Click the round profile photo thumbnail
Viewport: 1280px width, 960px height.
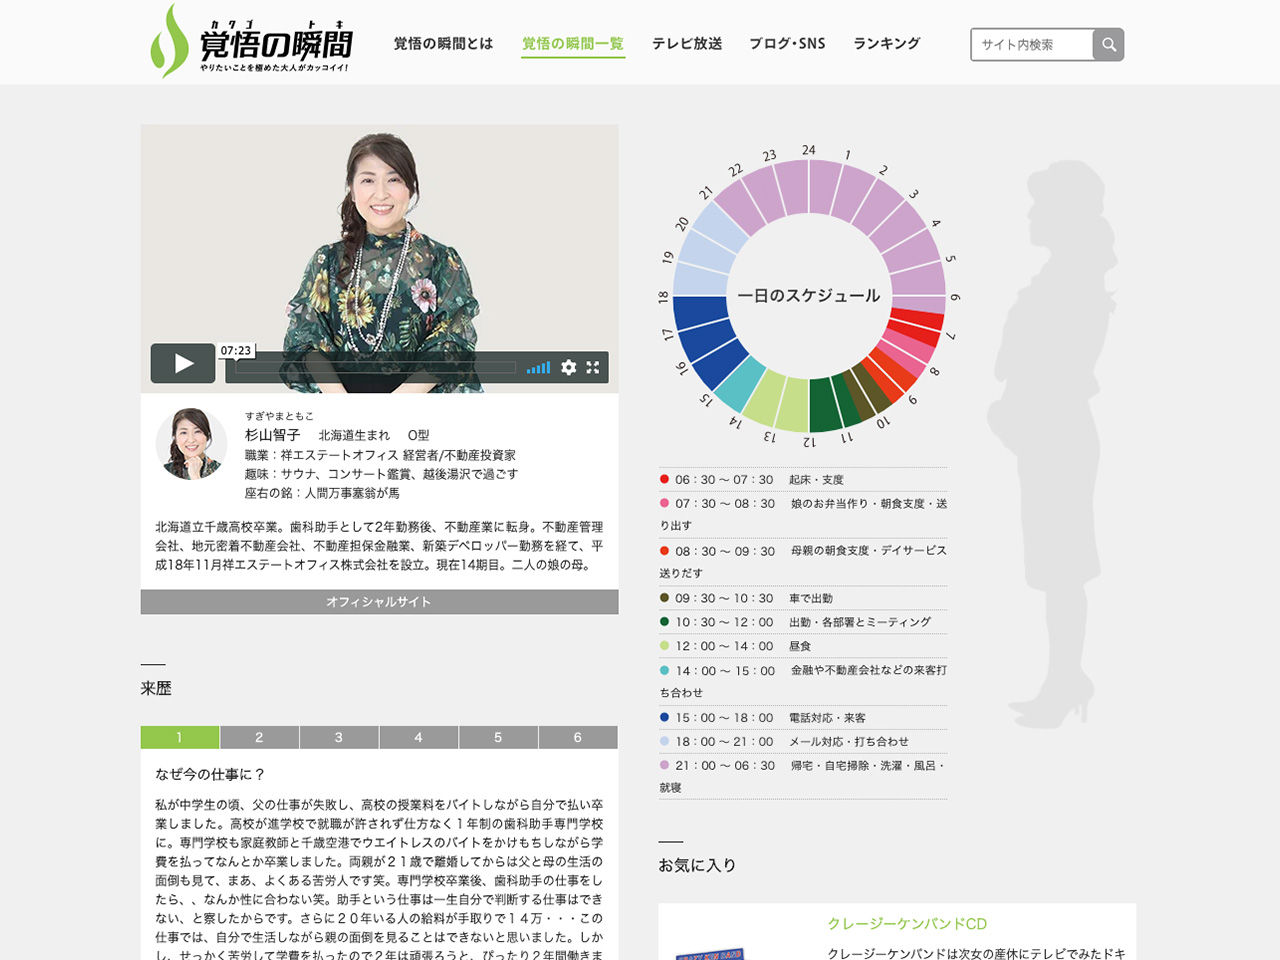pos(191,443)
